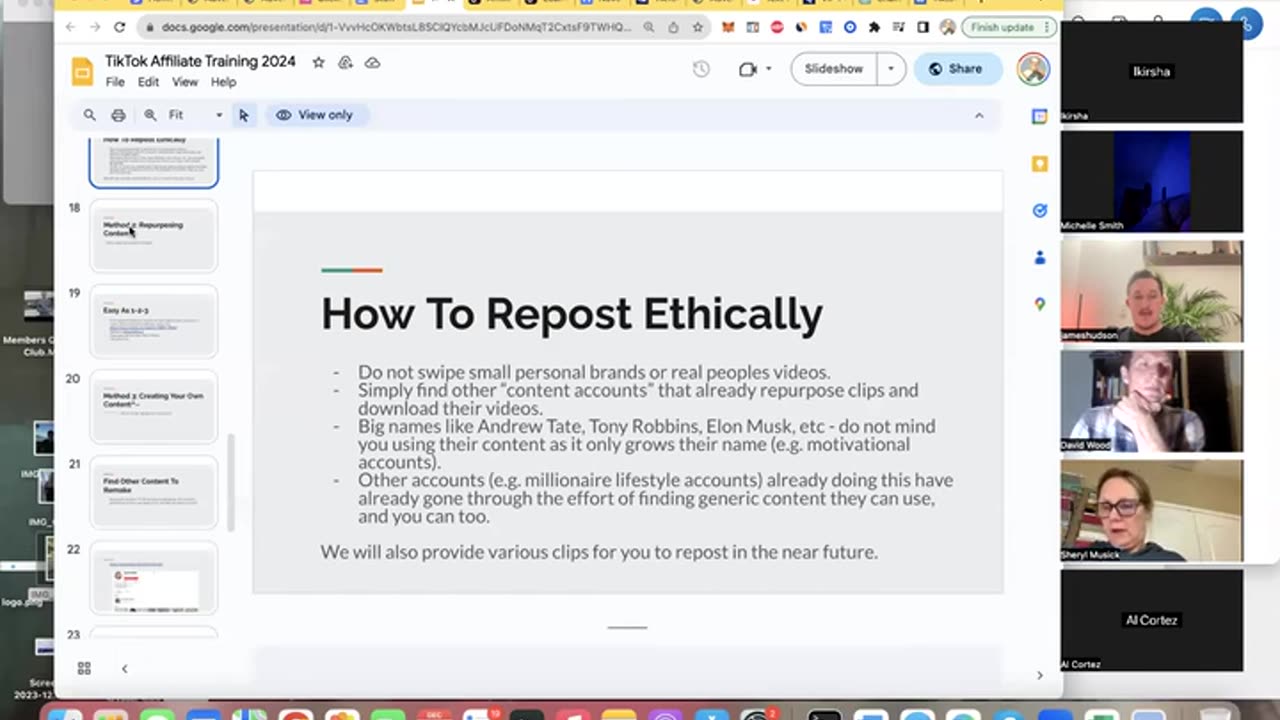The height and width of the screenshot is (720, 1280).
Task: Open Contacts side panel icon
Action: pyautogui.click(x=1040, y=257)
